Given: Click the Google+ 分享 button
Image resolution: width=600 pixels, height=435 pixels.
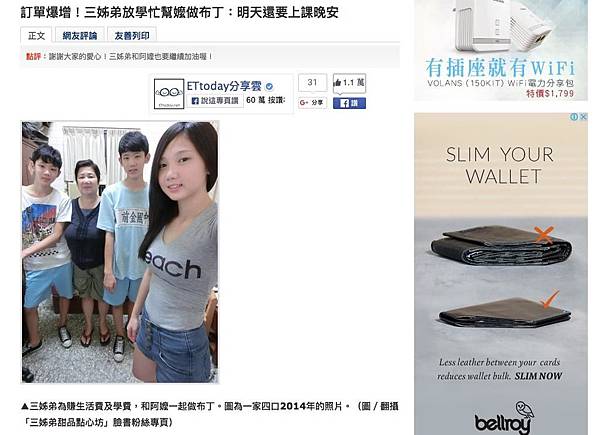Looking at the screenshot, I should click(x=312, y=103).
